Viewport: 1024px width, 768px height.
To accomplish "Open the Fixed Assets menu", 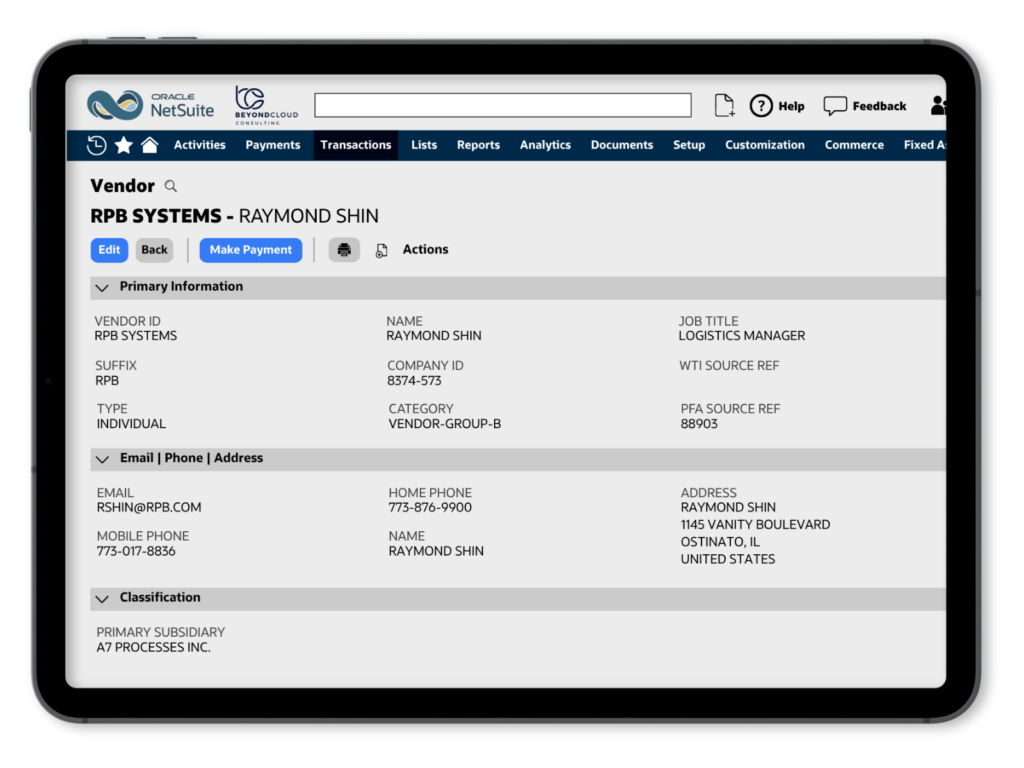I will (x=925, y=145).
